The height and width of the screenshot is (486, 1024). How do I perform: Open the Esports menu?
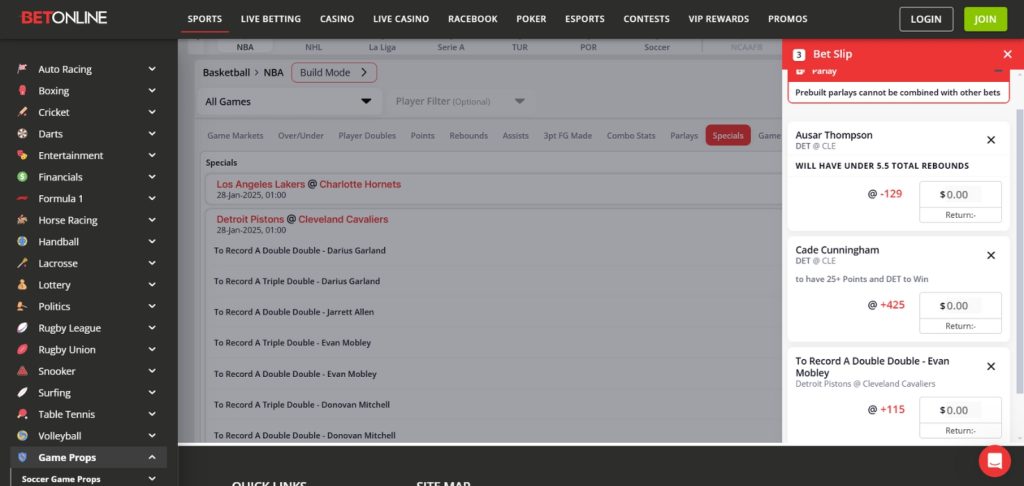click(x=584, y=19)
